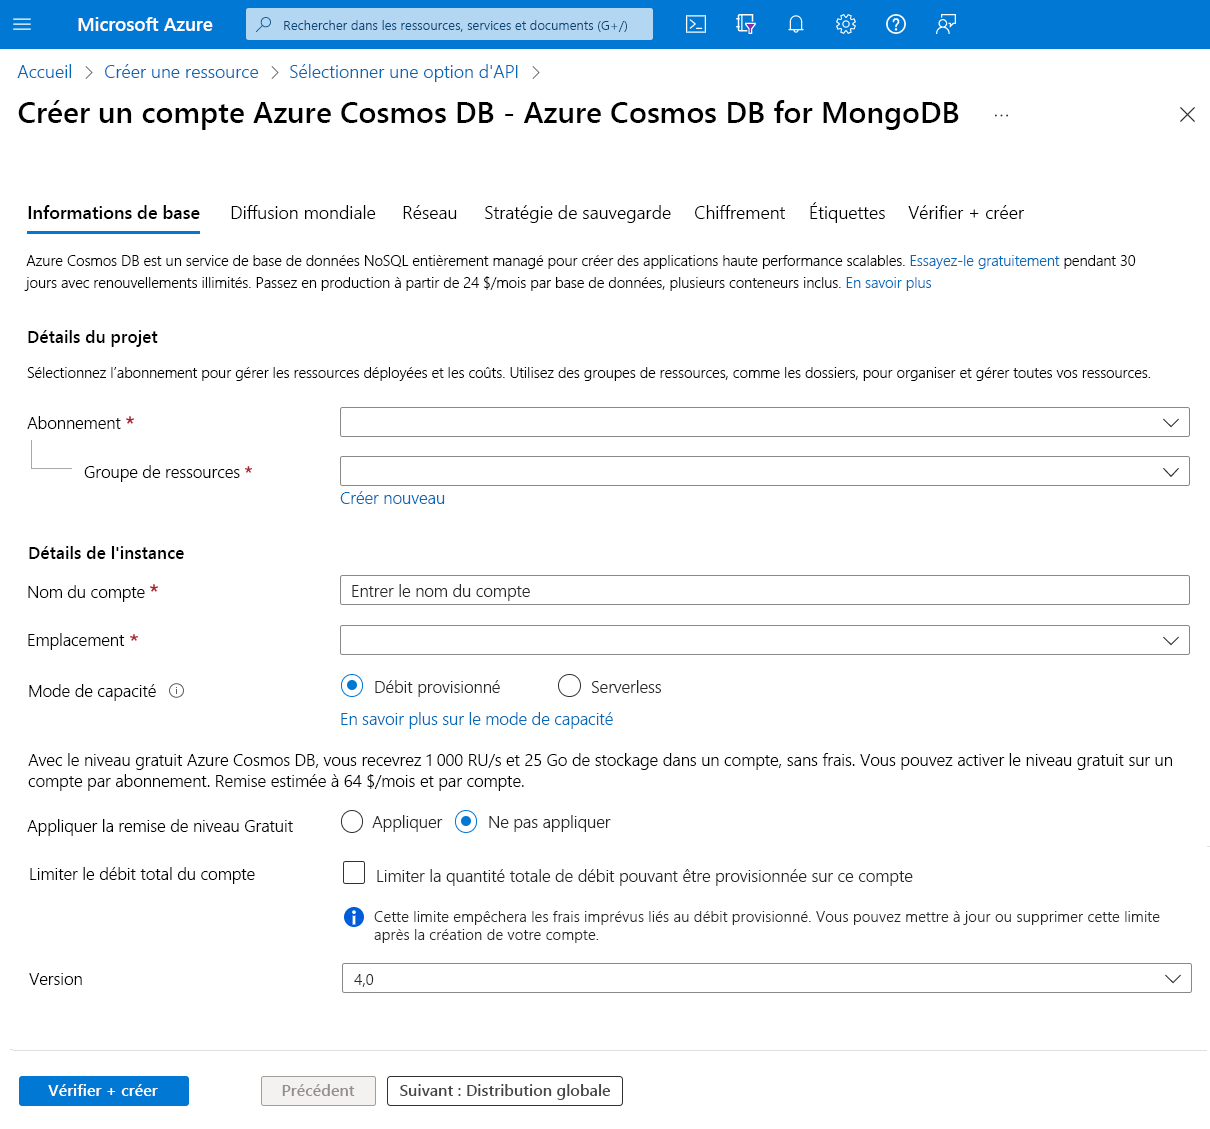The height and width of the screenshot is (1129, 1210).
Task: Go to Sélectionner une option d'API breadcrumb
Action: point(404,72)
